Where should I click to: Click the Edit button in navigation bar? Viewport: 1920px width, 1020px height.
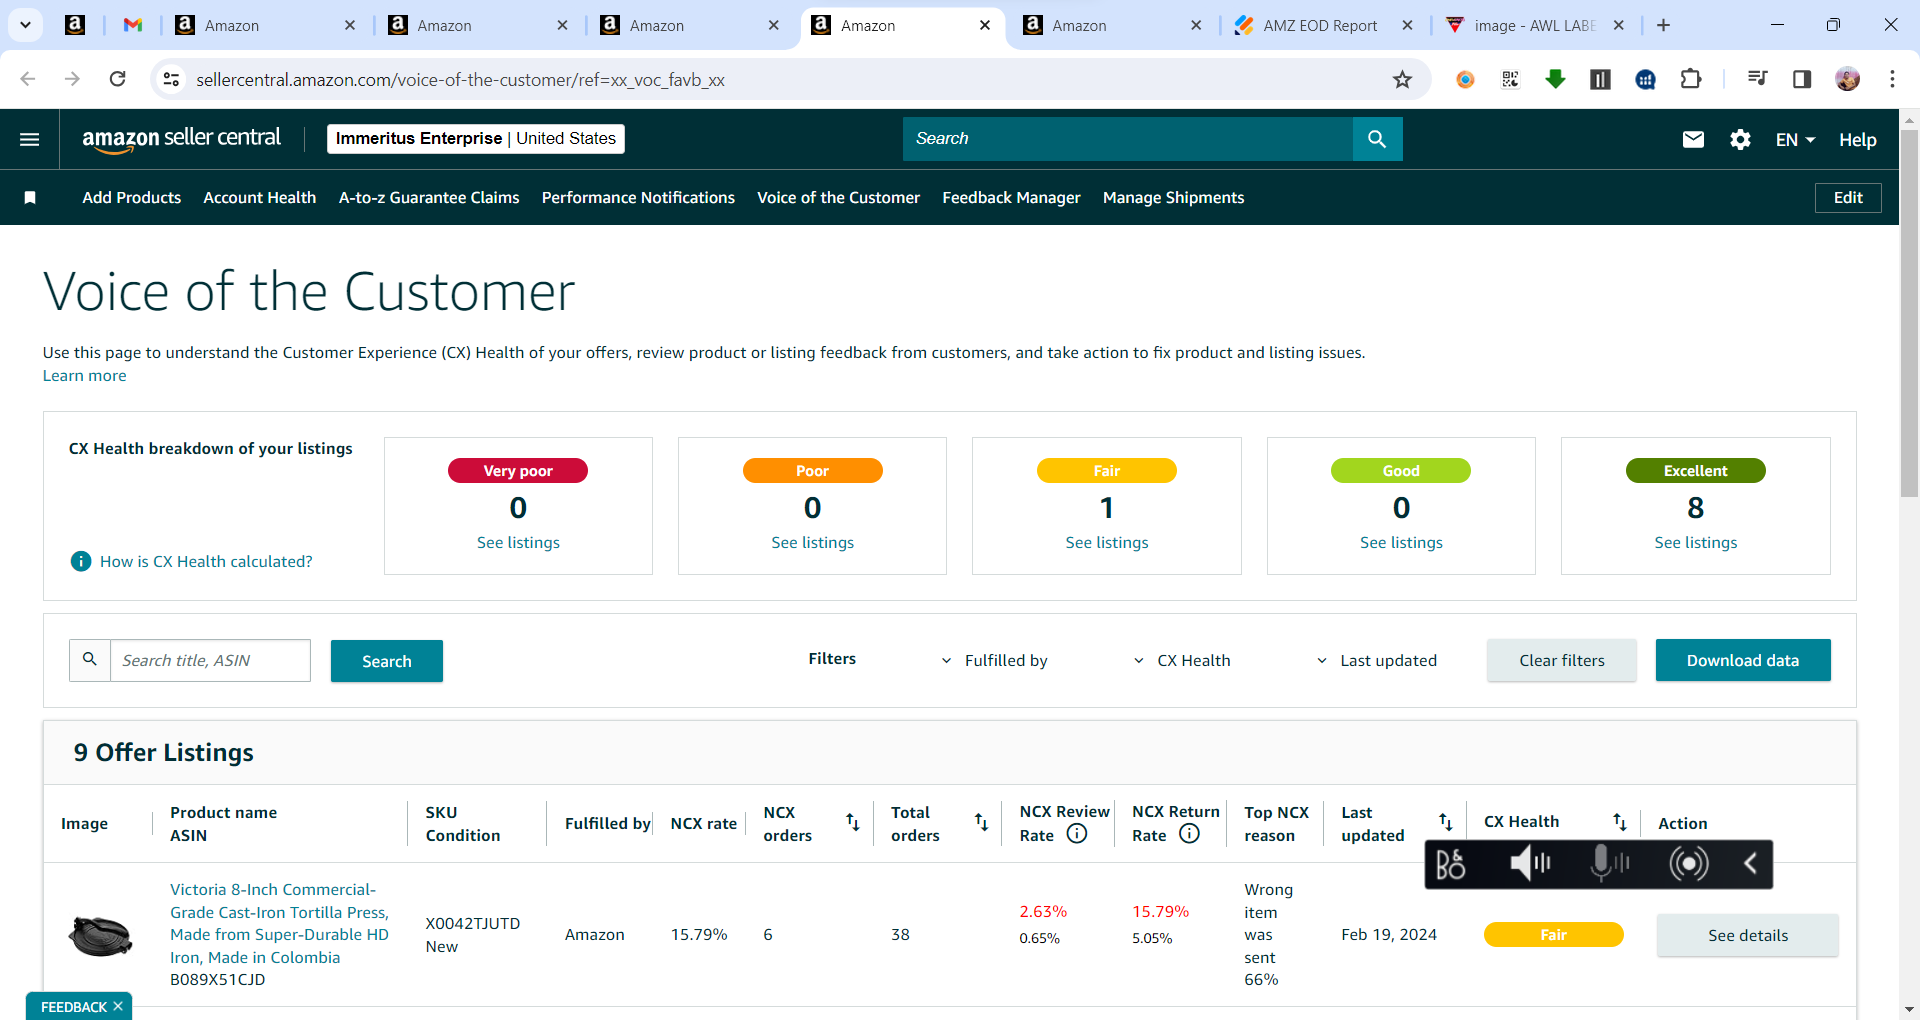(x=1847, y=198)
